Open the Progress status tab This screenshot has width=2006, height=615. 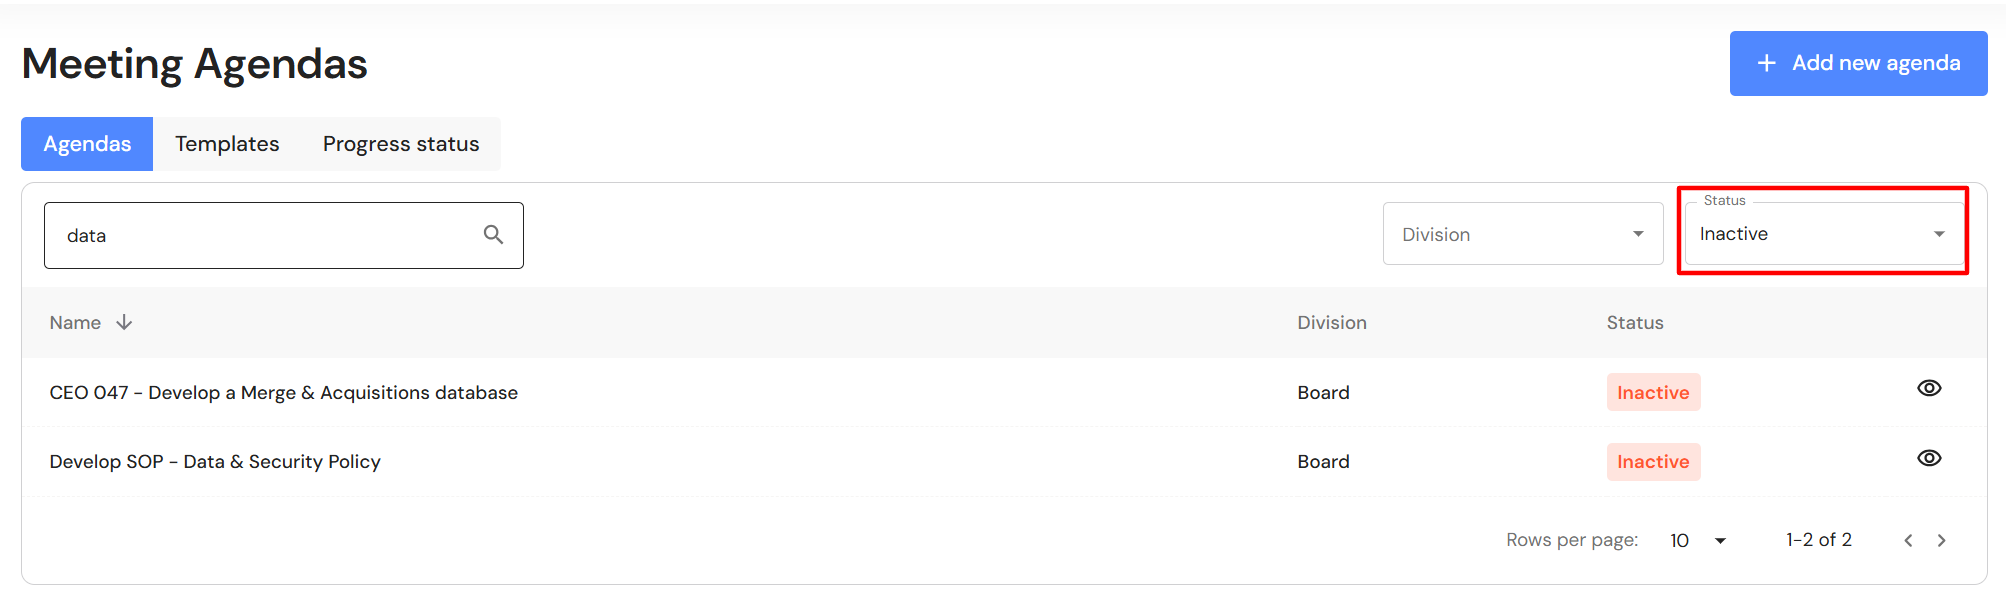(x=401, y=144)
